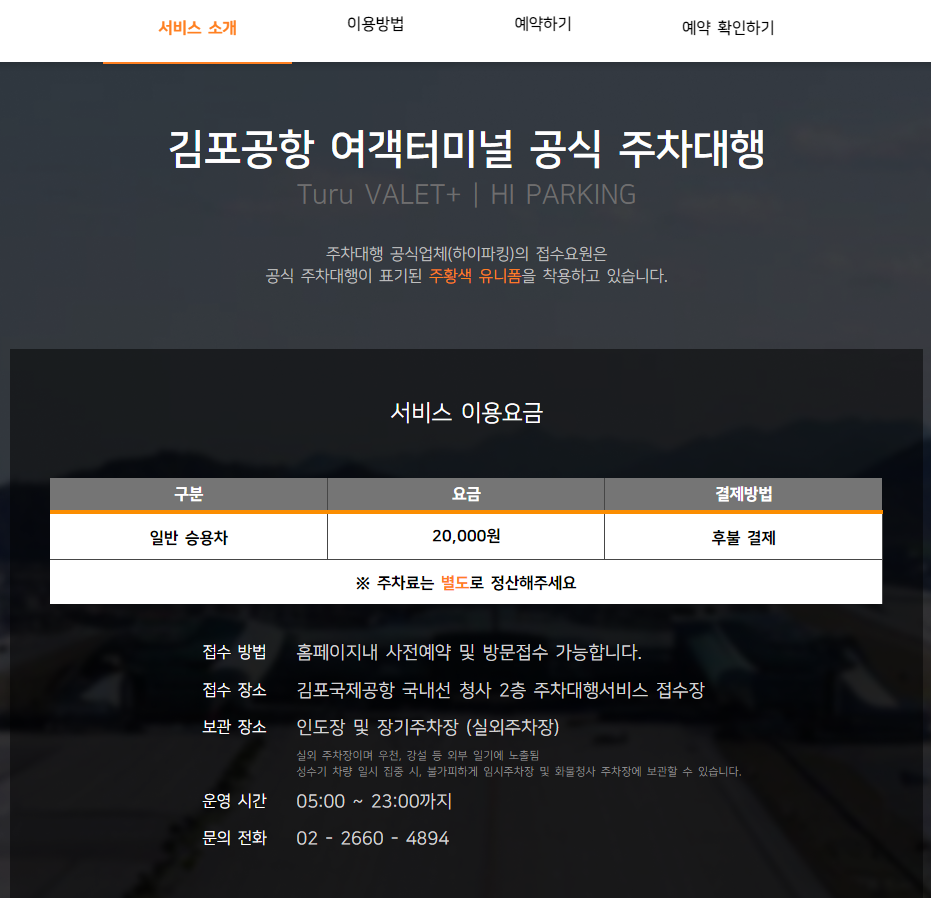Image resolution: width=931 pixels, height=898 pixels.
Task: Click the 요금 table header
Action: [x=466, y=494]
